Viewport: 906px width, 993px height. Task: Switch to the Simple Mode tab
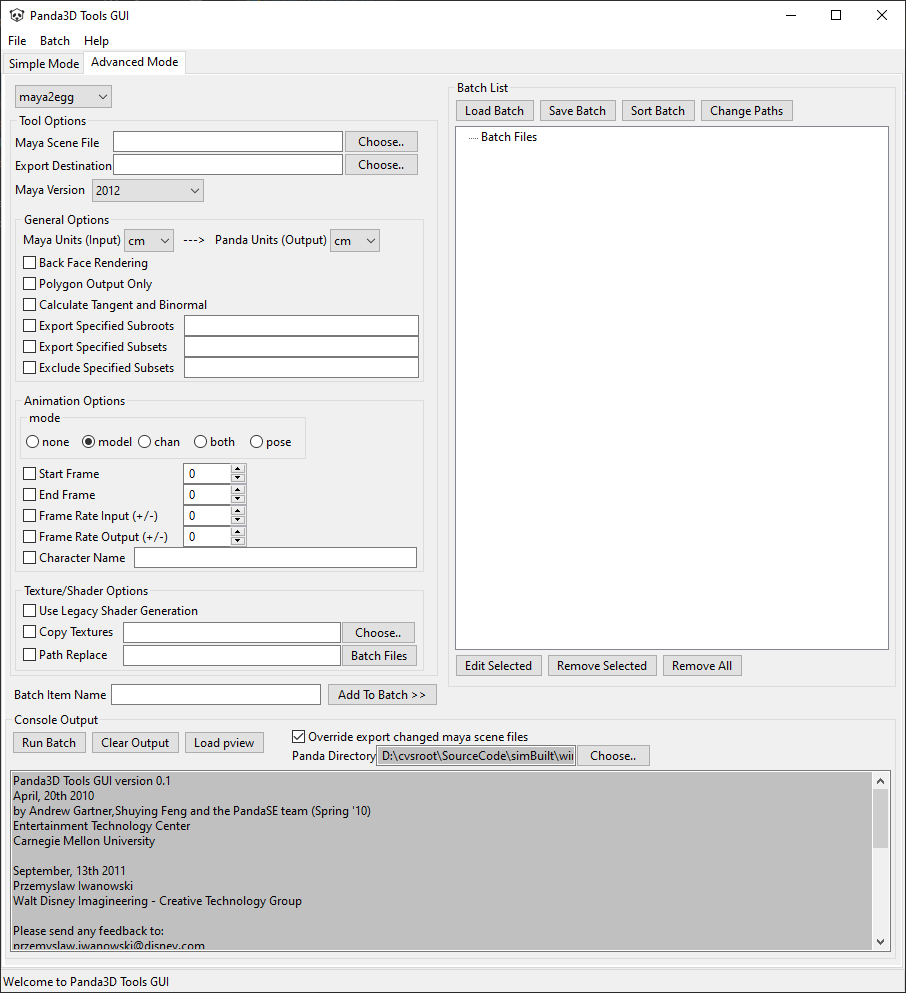(44, 63)
